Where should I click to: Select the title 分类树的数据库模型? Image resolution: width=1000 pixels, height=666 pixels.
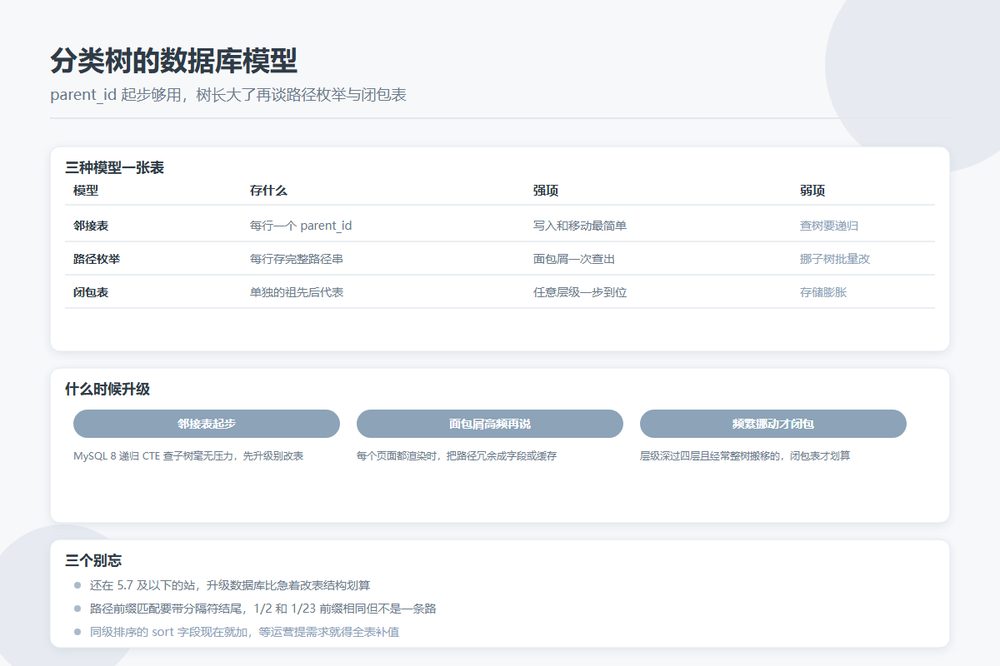point(174,61)
